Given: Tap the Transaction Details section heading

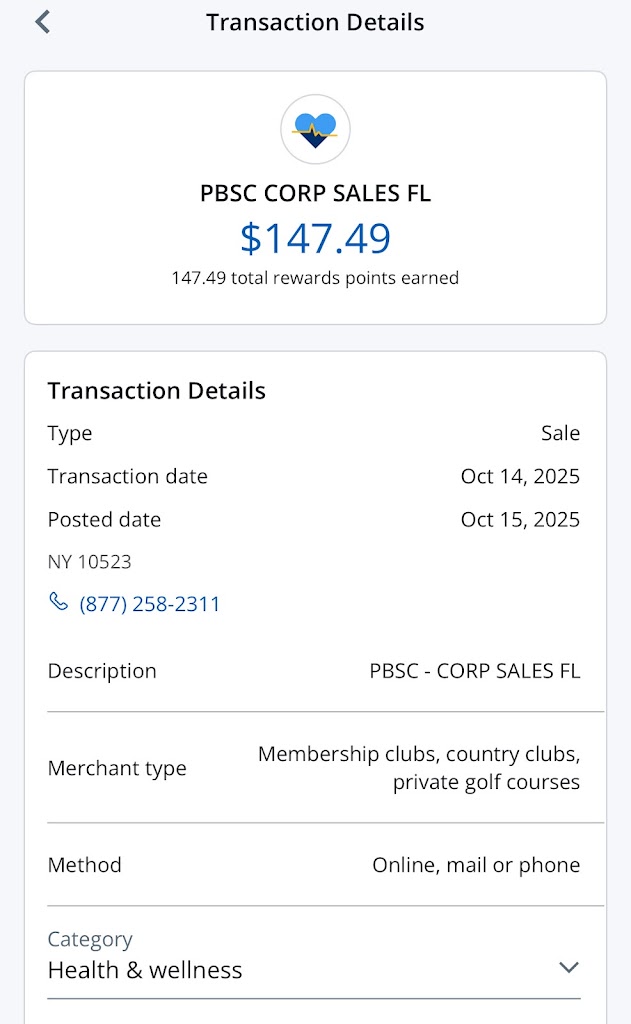Looking at the screenshot, I should point(157,391).
